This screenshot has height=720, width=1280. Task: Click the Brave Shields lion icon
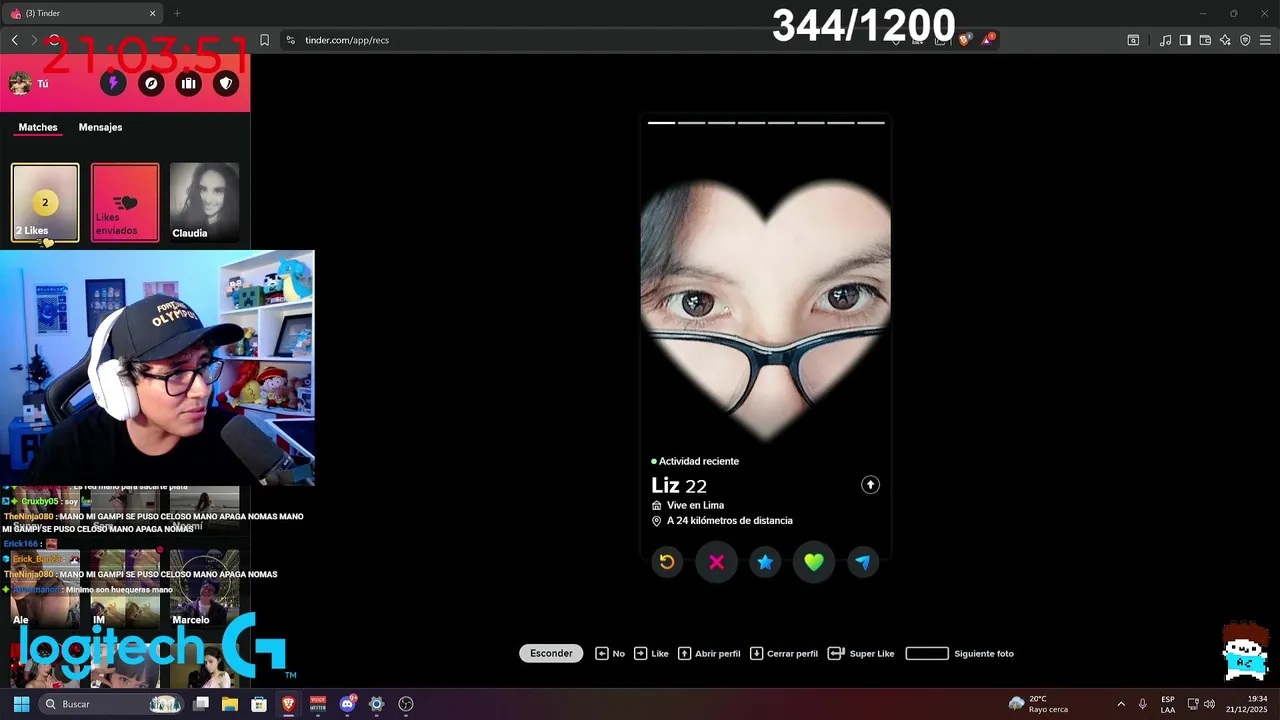coord(965,40)
